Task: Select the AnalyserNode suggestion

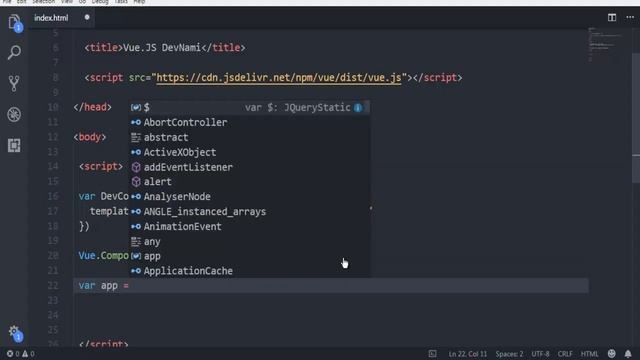Action: click(x=250, y=197)
